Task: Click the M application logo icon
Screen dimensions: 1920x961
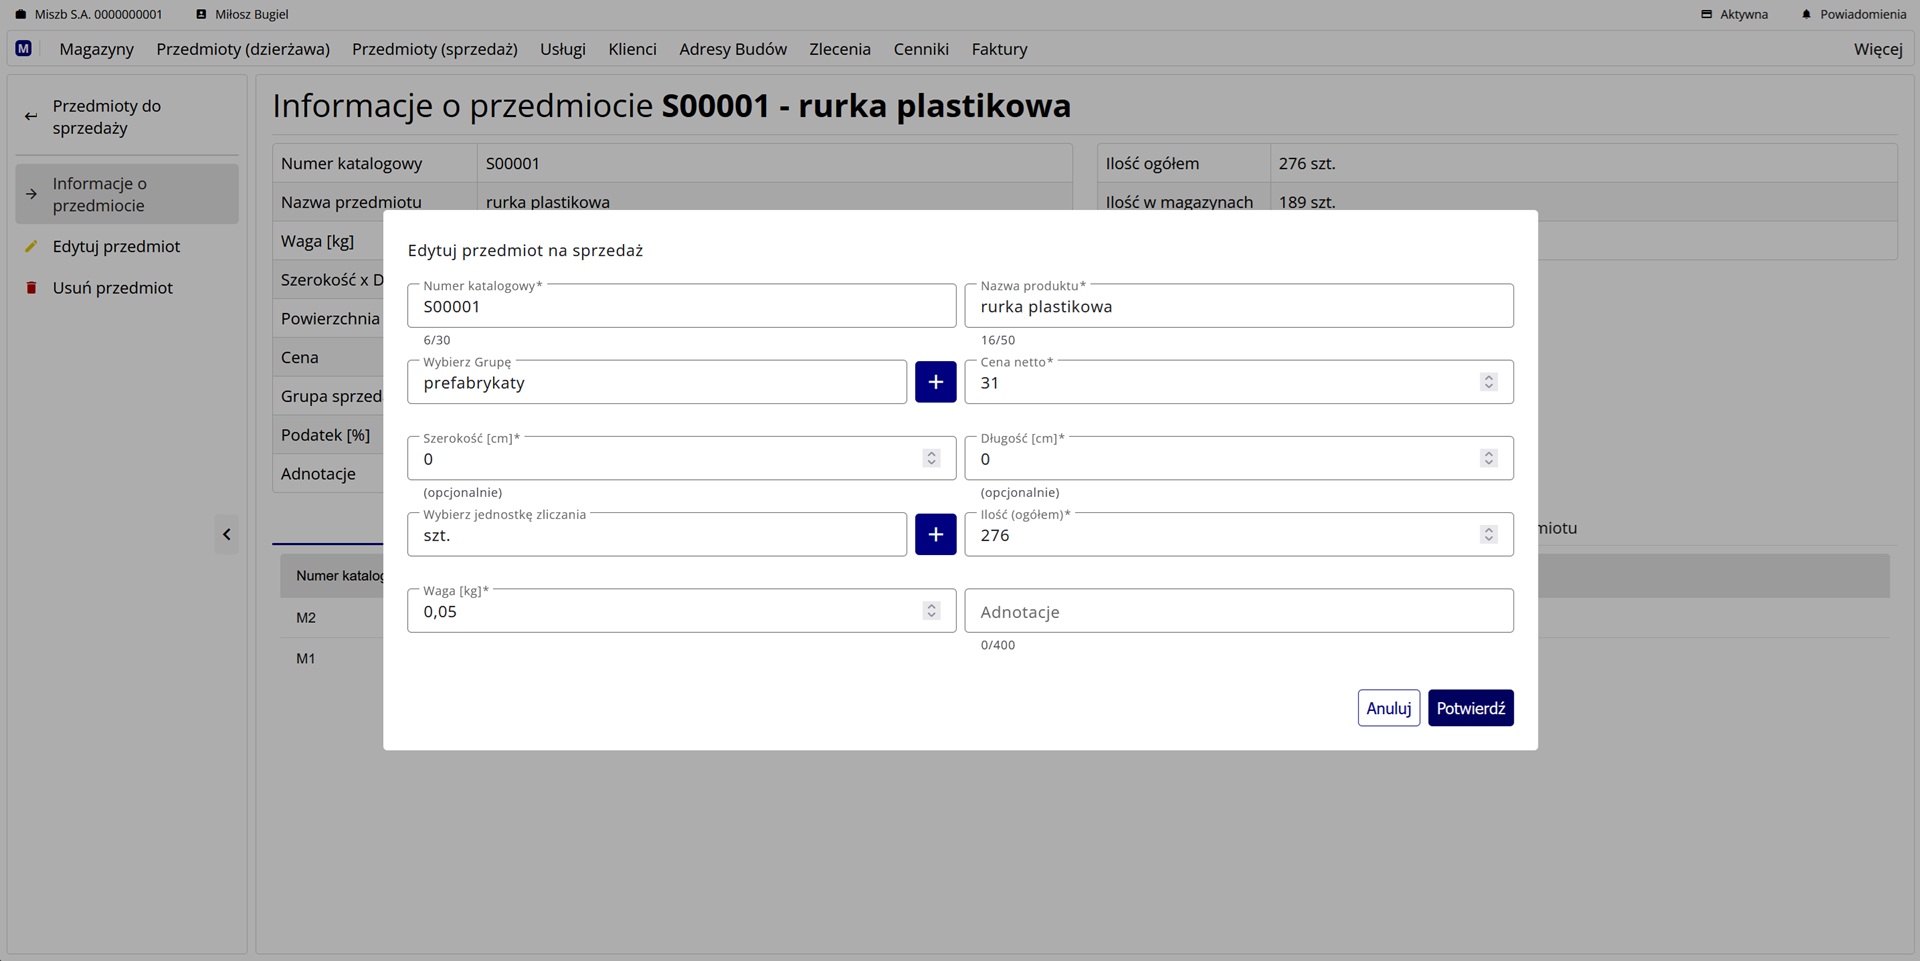Action: point(23,48)
